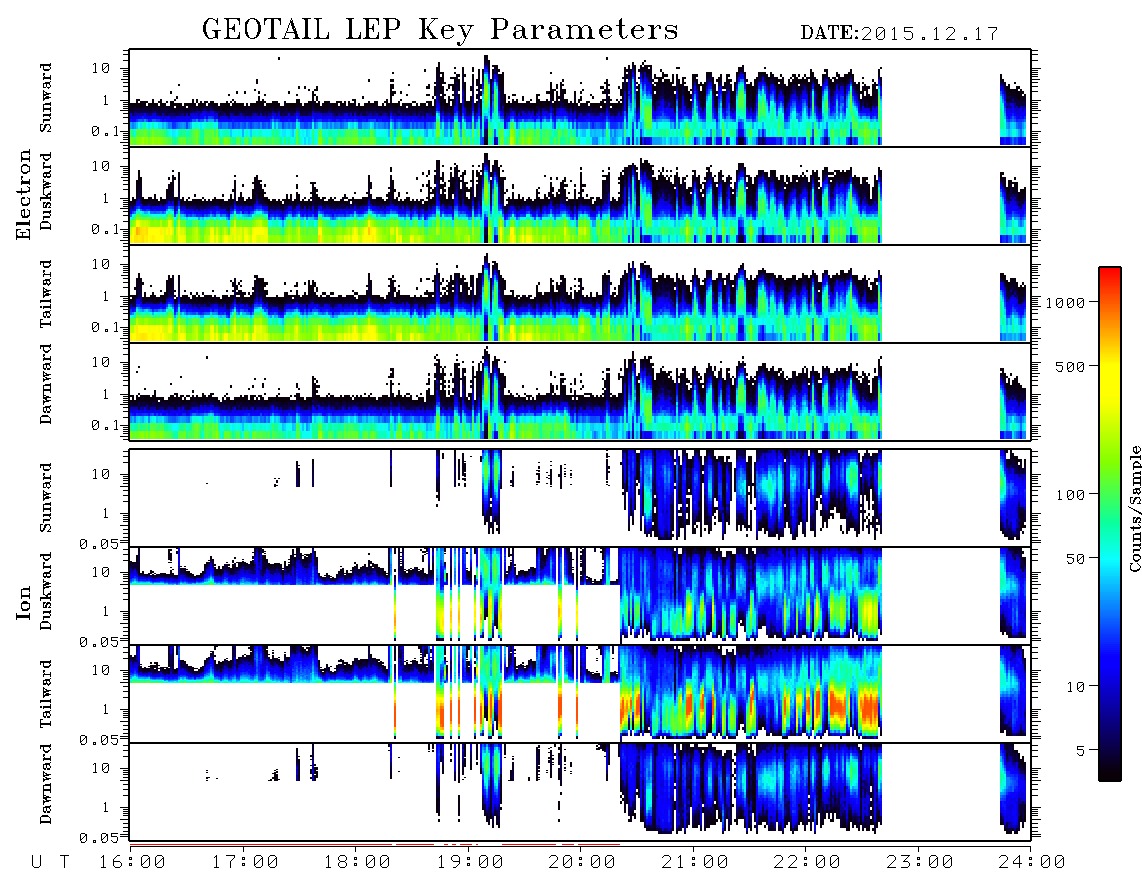Click the Ion Duskward spectrogram panel

(x=580, y=596)
